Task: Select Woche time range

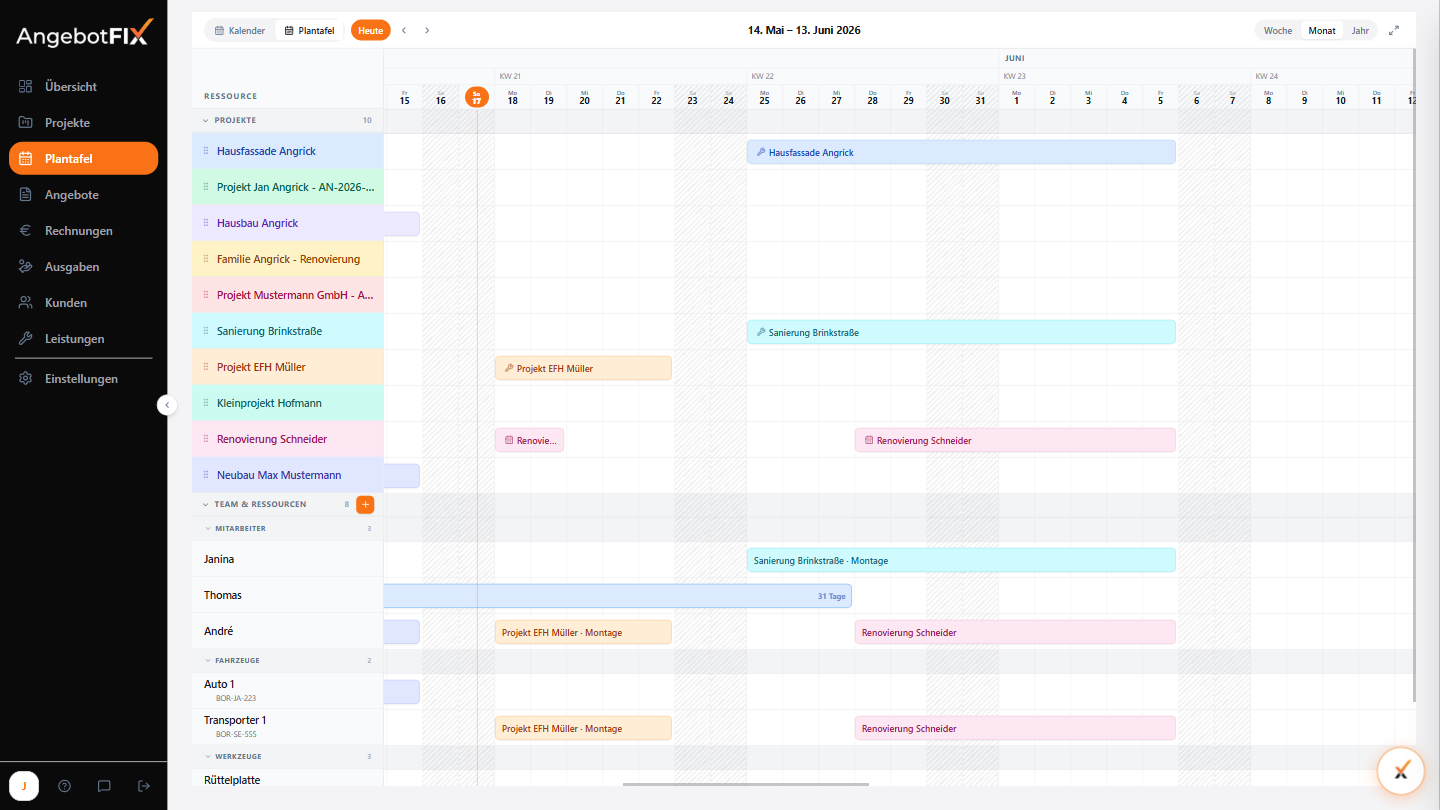Action: pos(1278,31)
